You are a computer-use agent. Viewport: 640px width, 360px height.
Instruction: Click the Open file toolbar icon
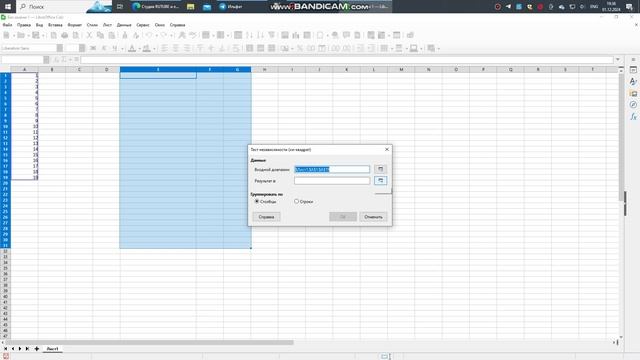[20, 36]
